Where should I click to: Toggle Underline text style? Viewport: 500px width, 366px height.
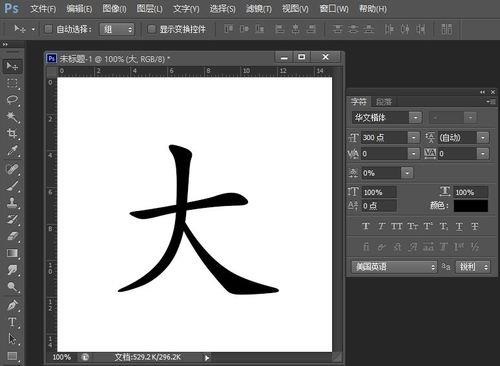tap(459, 226)
